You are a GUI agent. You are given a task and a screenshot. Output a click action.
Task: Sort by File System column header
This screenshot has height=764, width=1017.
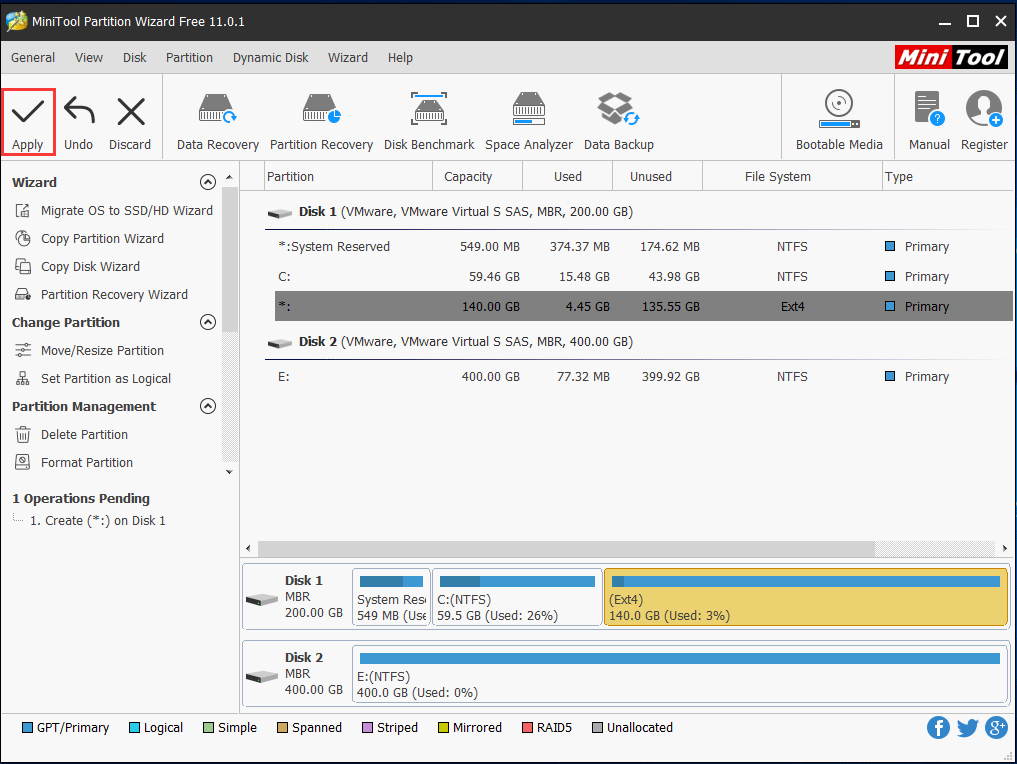pyautogui.click(x=792, y=176)
